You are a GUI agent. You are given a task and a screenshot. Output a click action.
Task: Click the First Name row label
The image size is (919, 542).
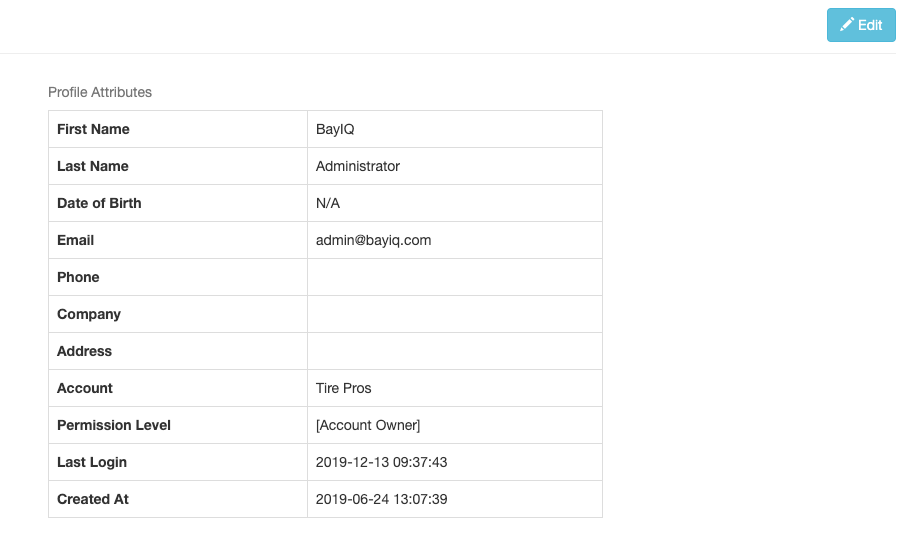click(x=93, y=129)
